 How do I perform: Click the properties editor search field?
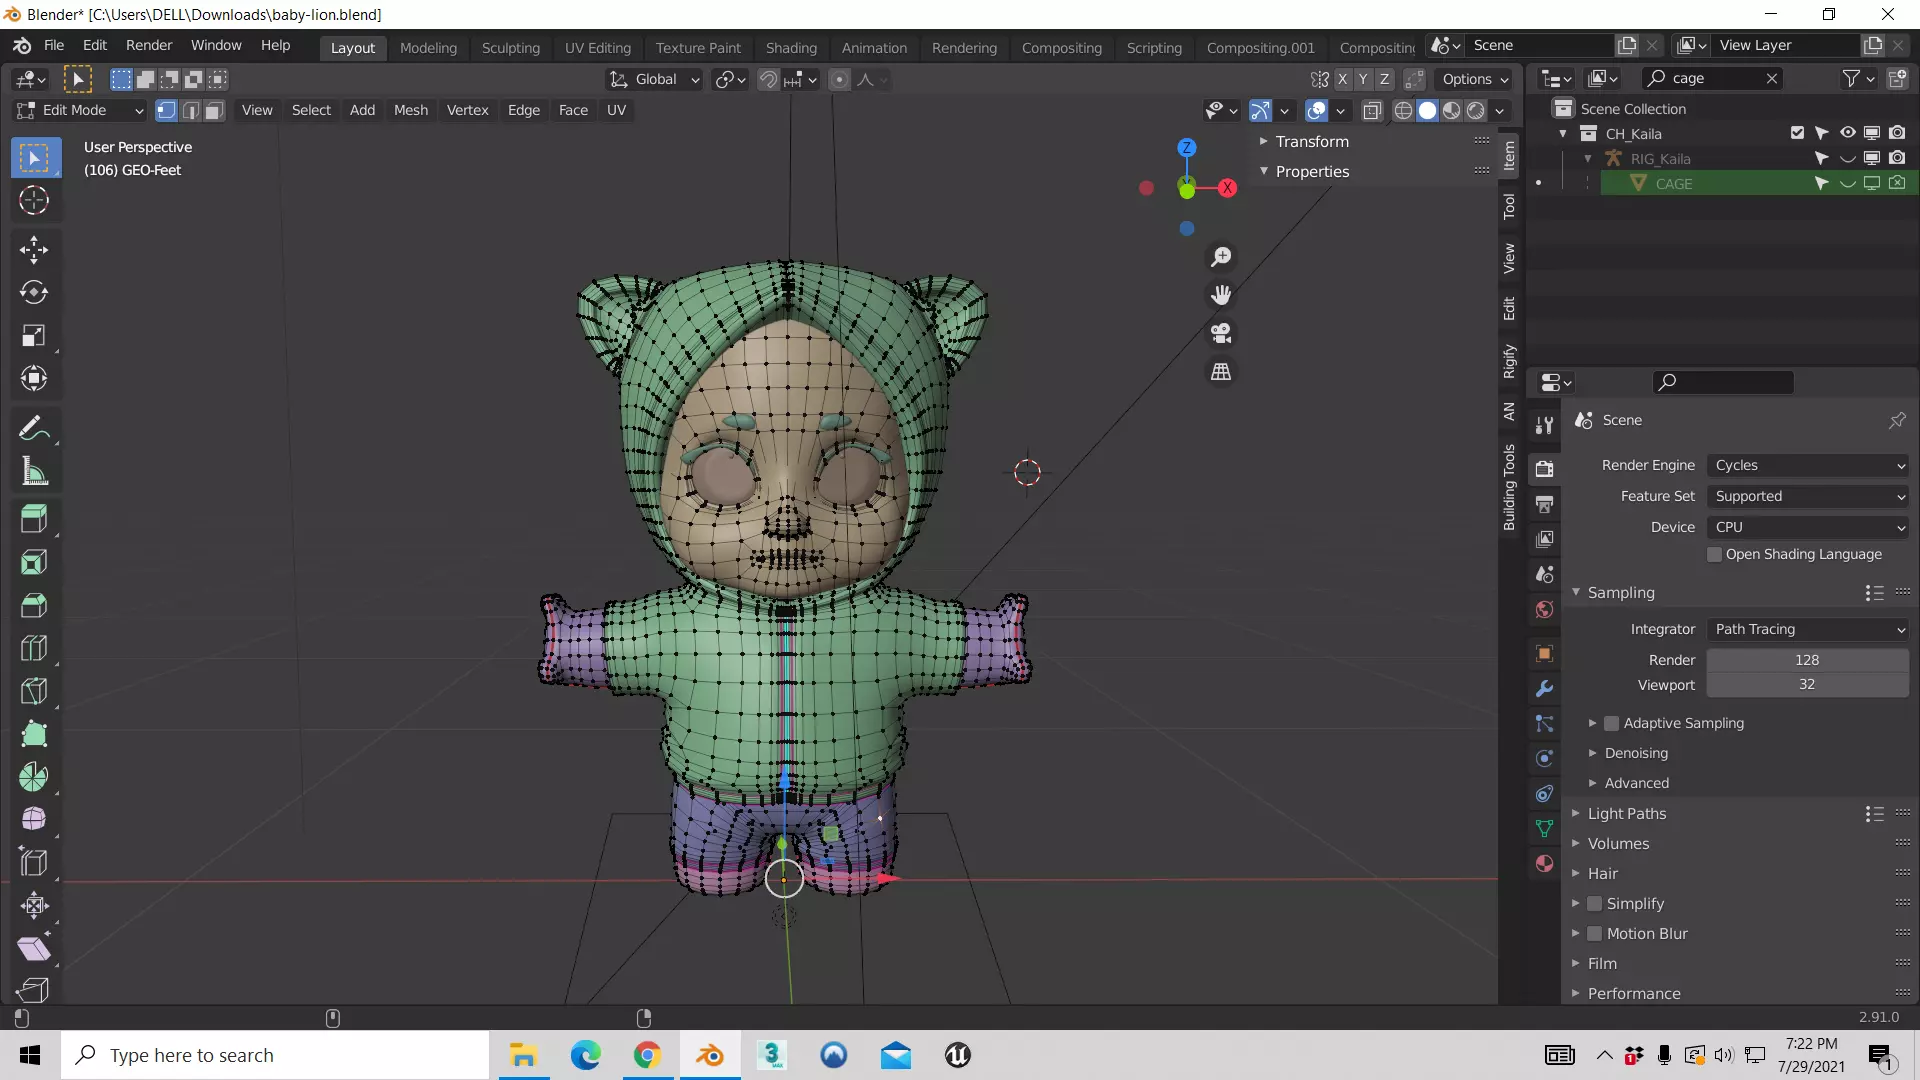click(x=1723, y=382)
